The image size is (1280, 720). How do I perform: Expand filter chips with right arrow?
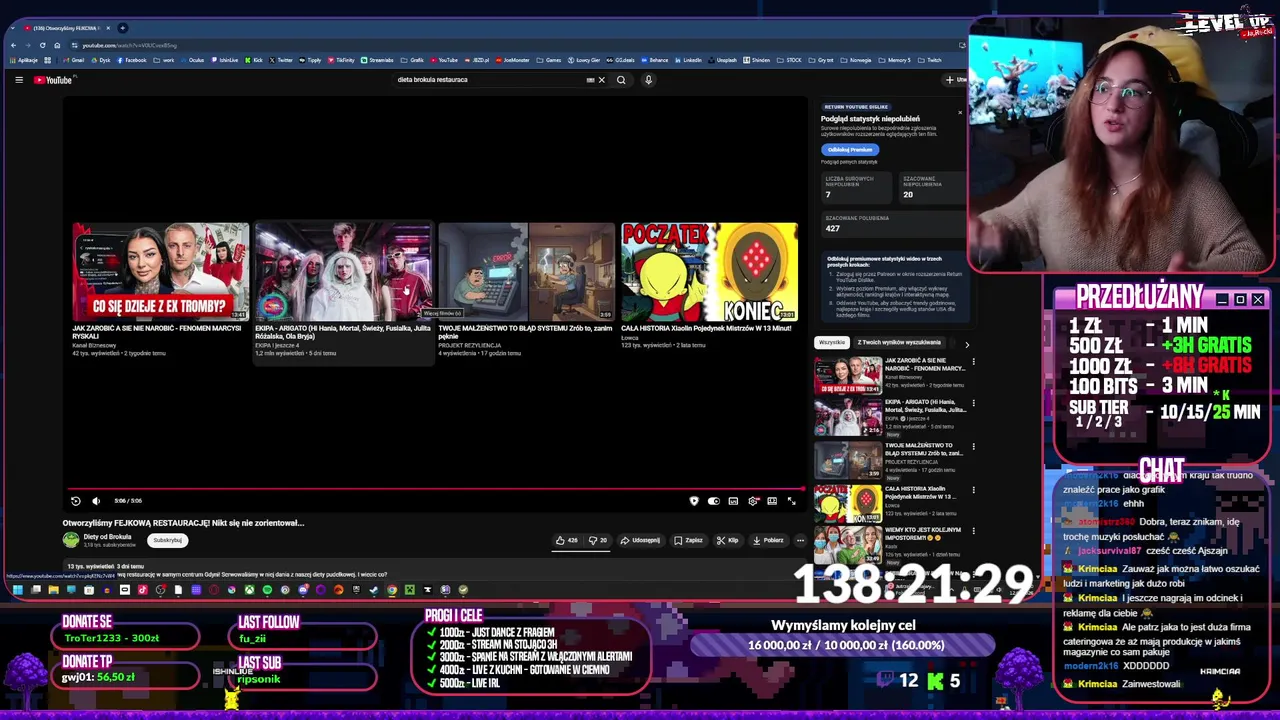click(x=967, y=343)
